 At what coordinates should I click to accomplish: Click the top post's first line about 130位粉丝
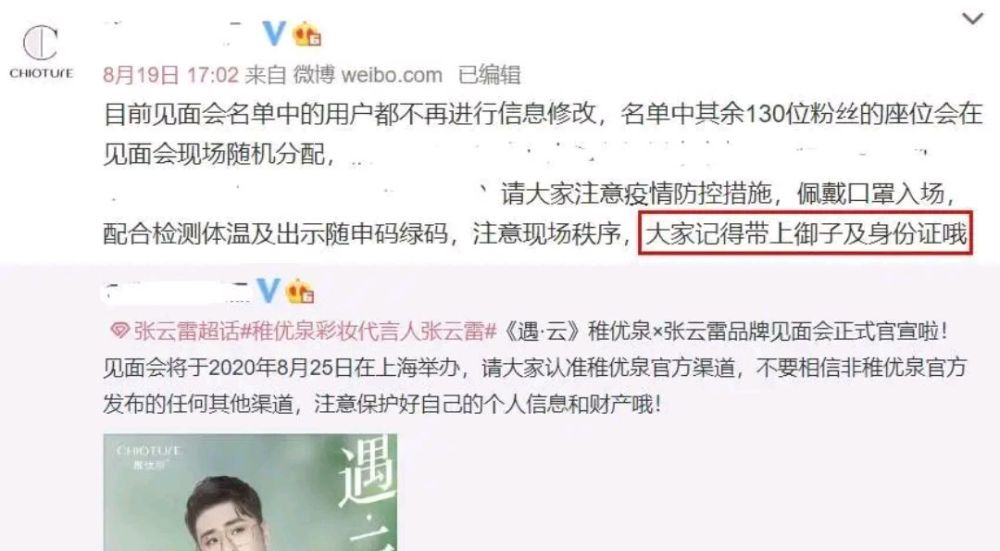[x=543, y=114]
